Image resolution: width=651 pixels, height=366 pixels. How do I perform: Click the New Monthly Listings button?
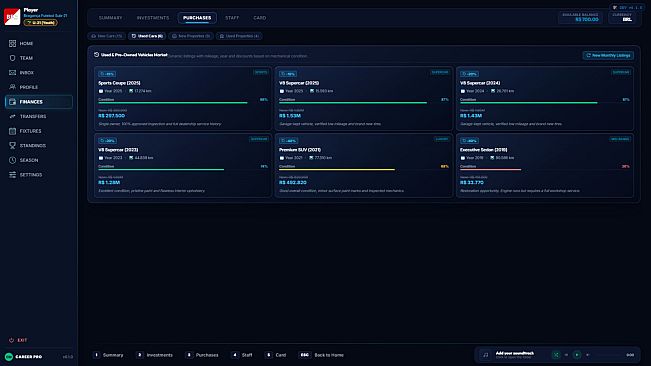608,55
